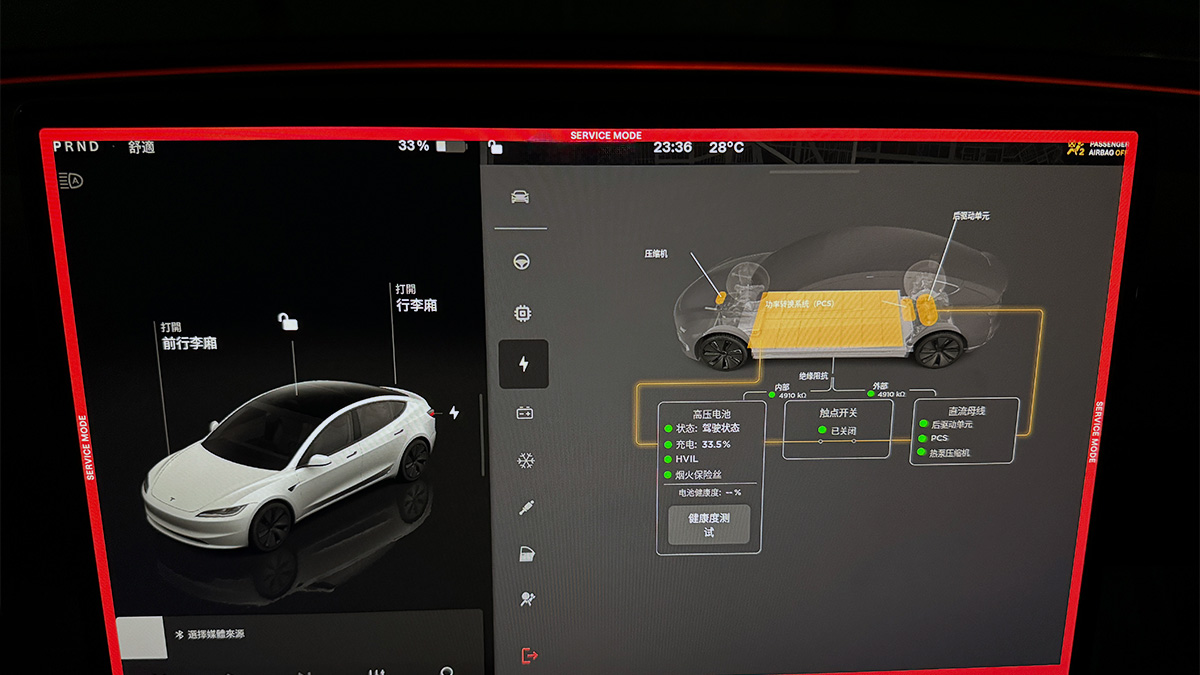Tap the 28°C temperature reading
This screenshot has width=1200, height=675.
(x=726, y=147)
